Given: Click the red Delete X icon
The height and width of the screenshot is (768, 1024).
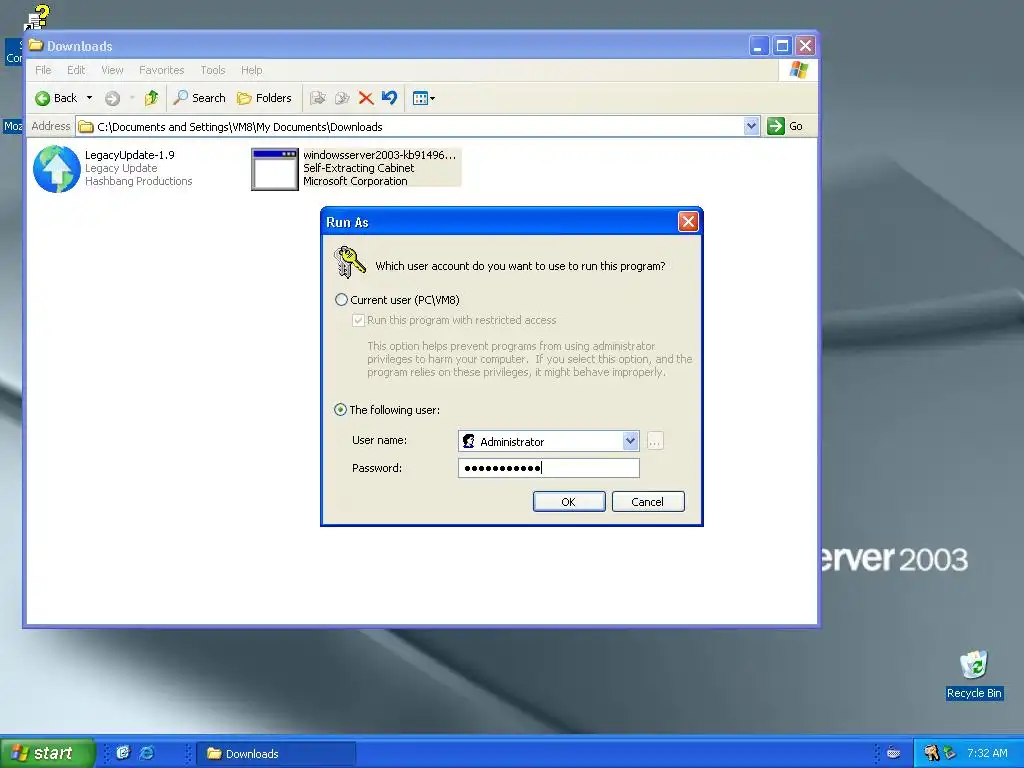Looking at the screenshot, I should [x=366, y=98].
